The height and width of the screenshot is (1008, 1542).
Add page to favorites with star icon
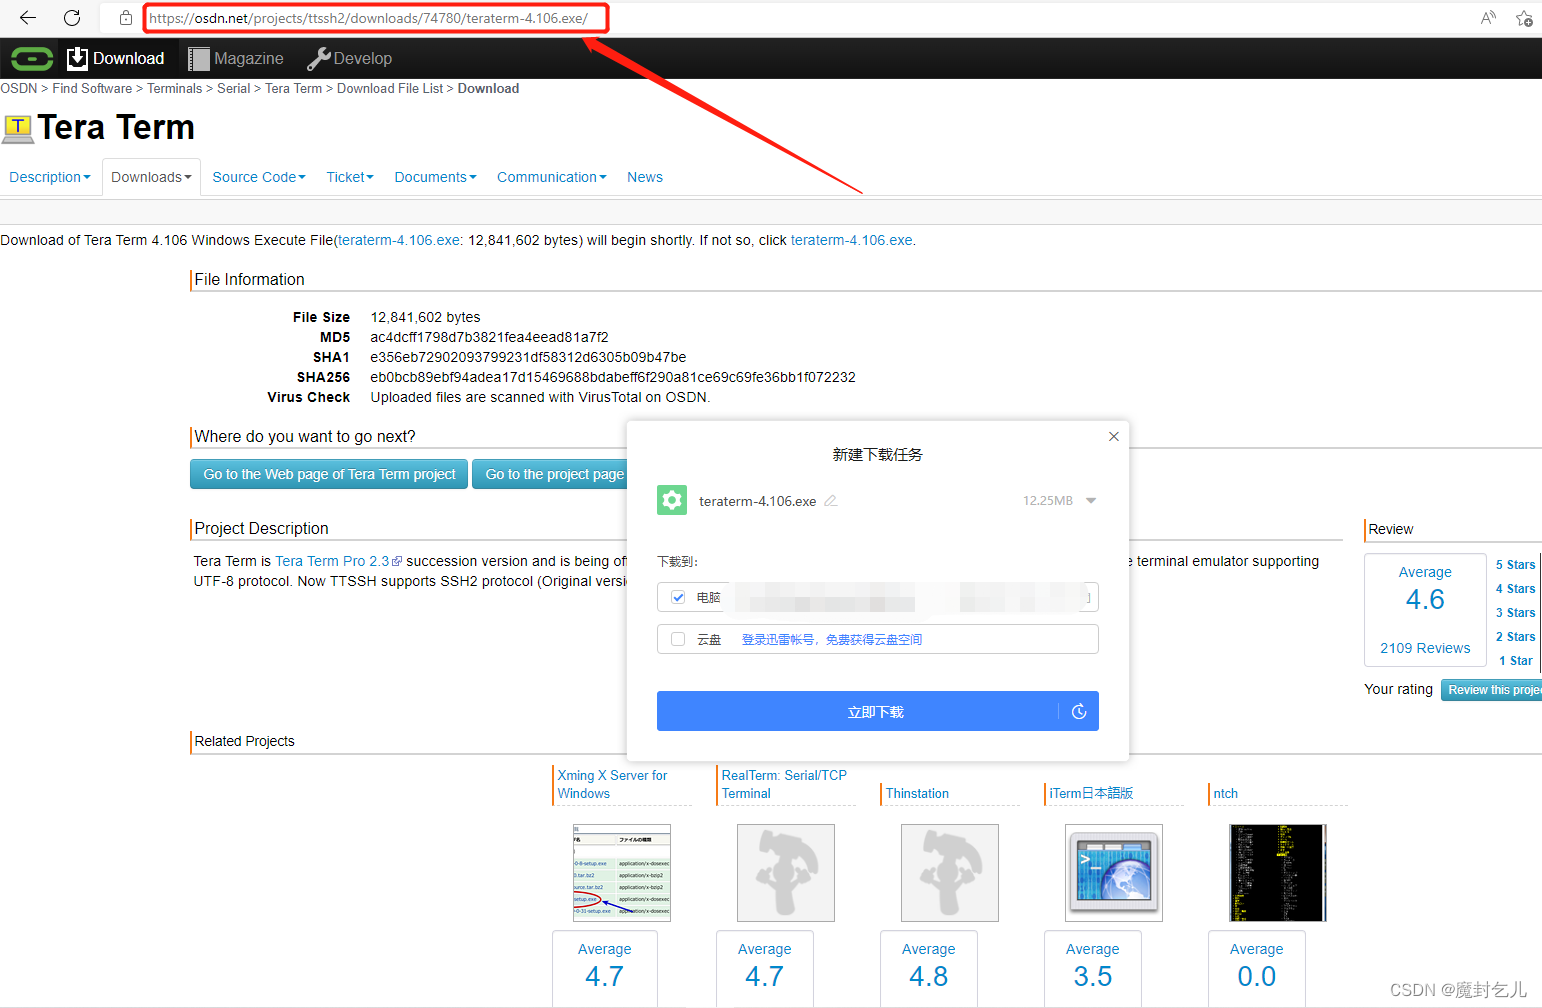(1524, 18)
